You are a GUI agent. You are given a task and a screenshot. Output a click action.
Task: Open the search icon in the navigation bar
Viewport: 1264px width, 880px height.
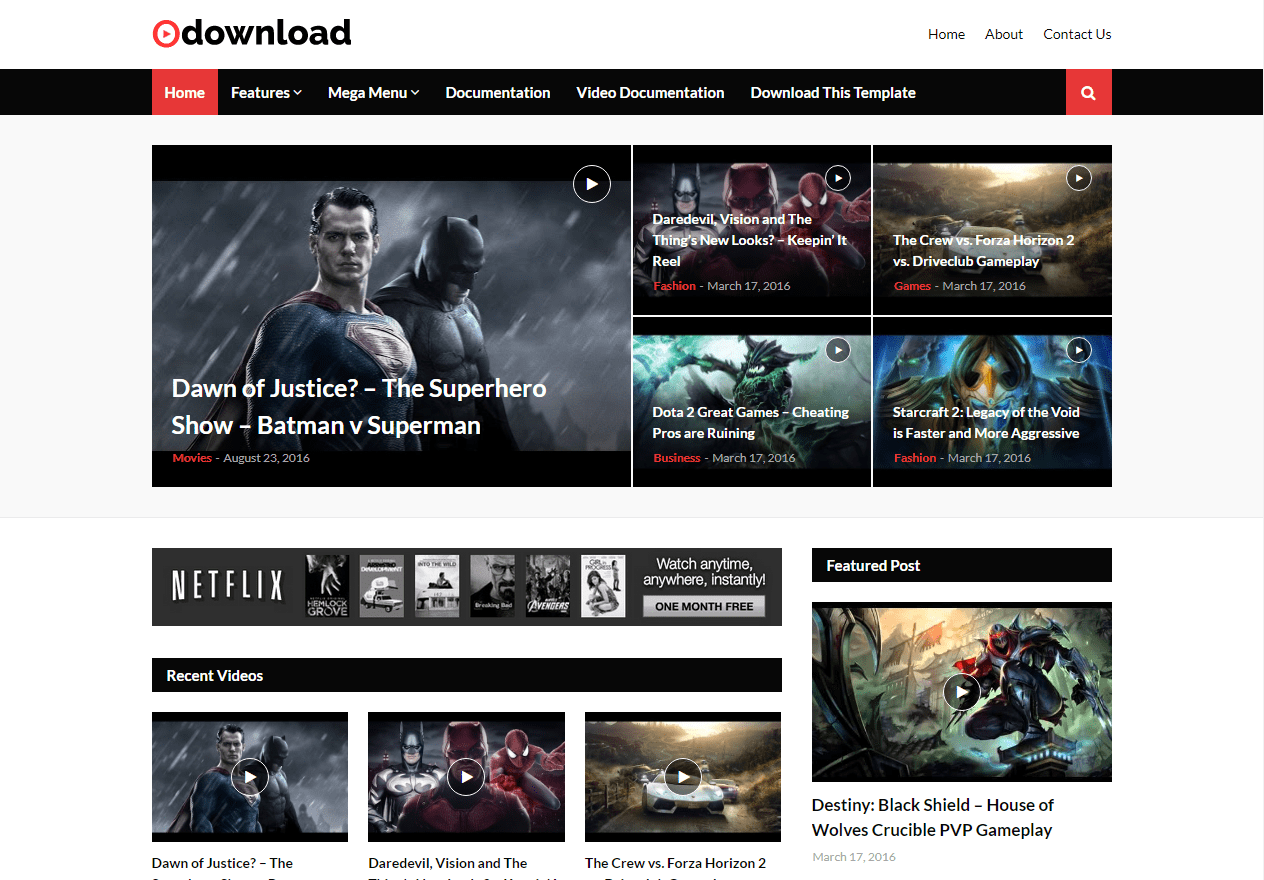tap(1089, 93)
